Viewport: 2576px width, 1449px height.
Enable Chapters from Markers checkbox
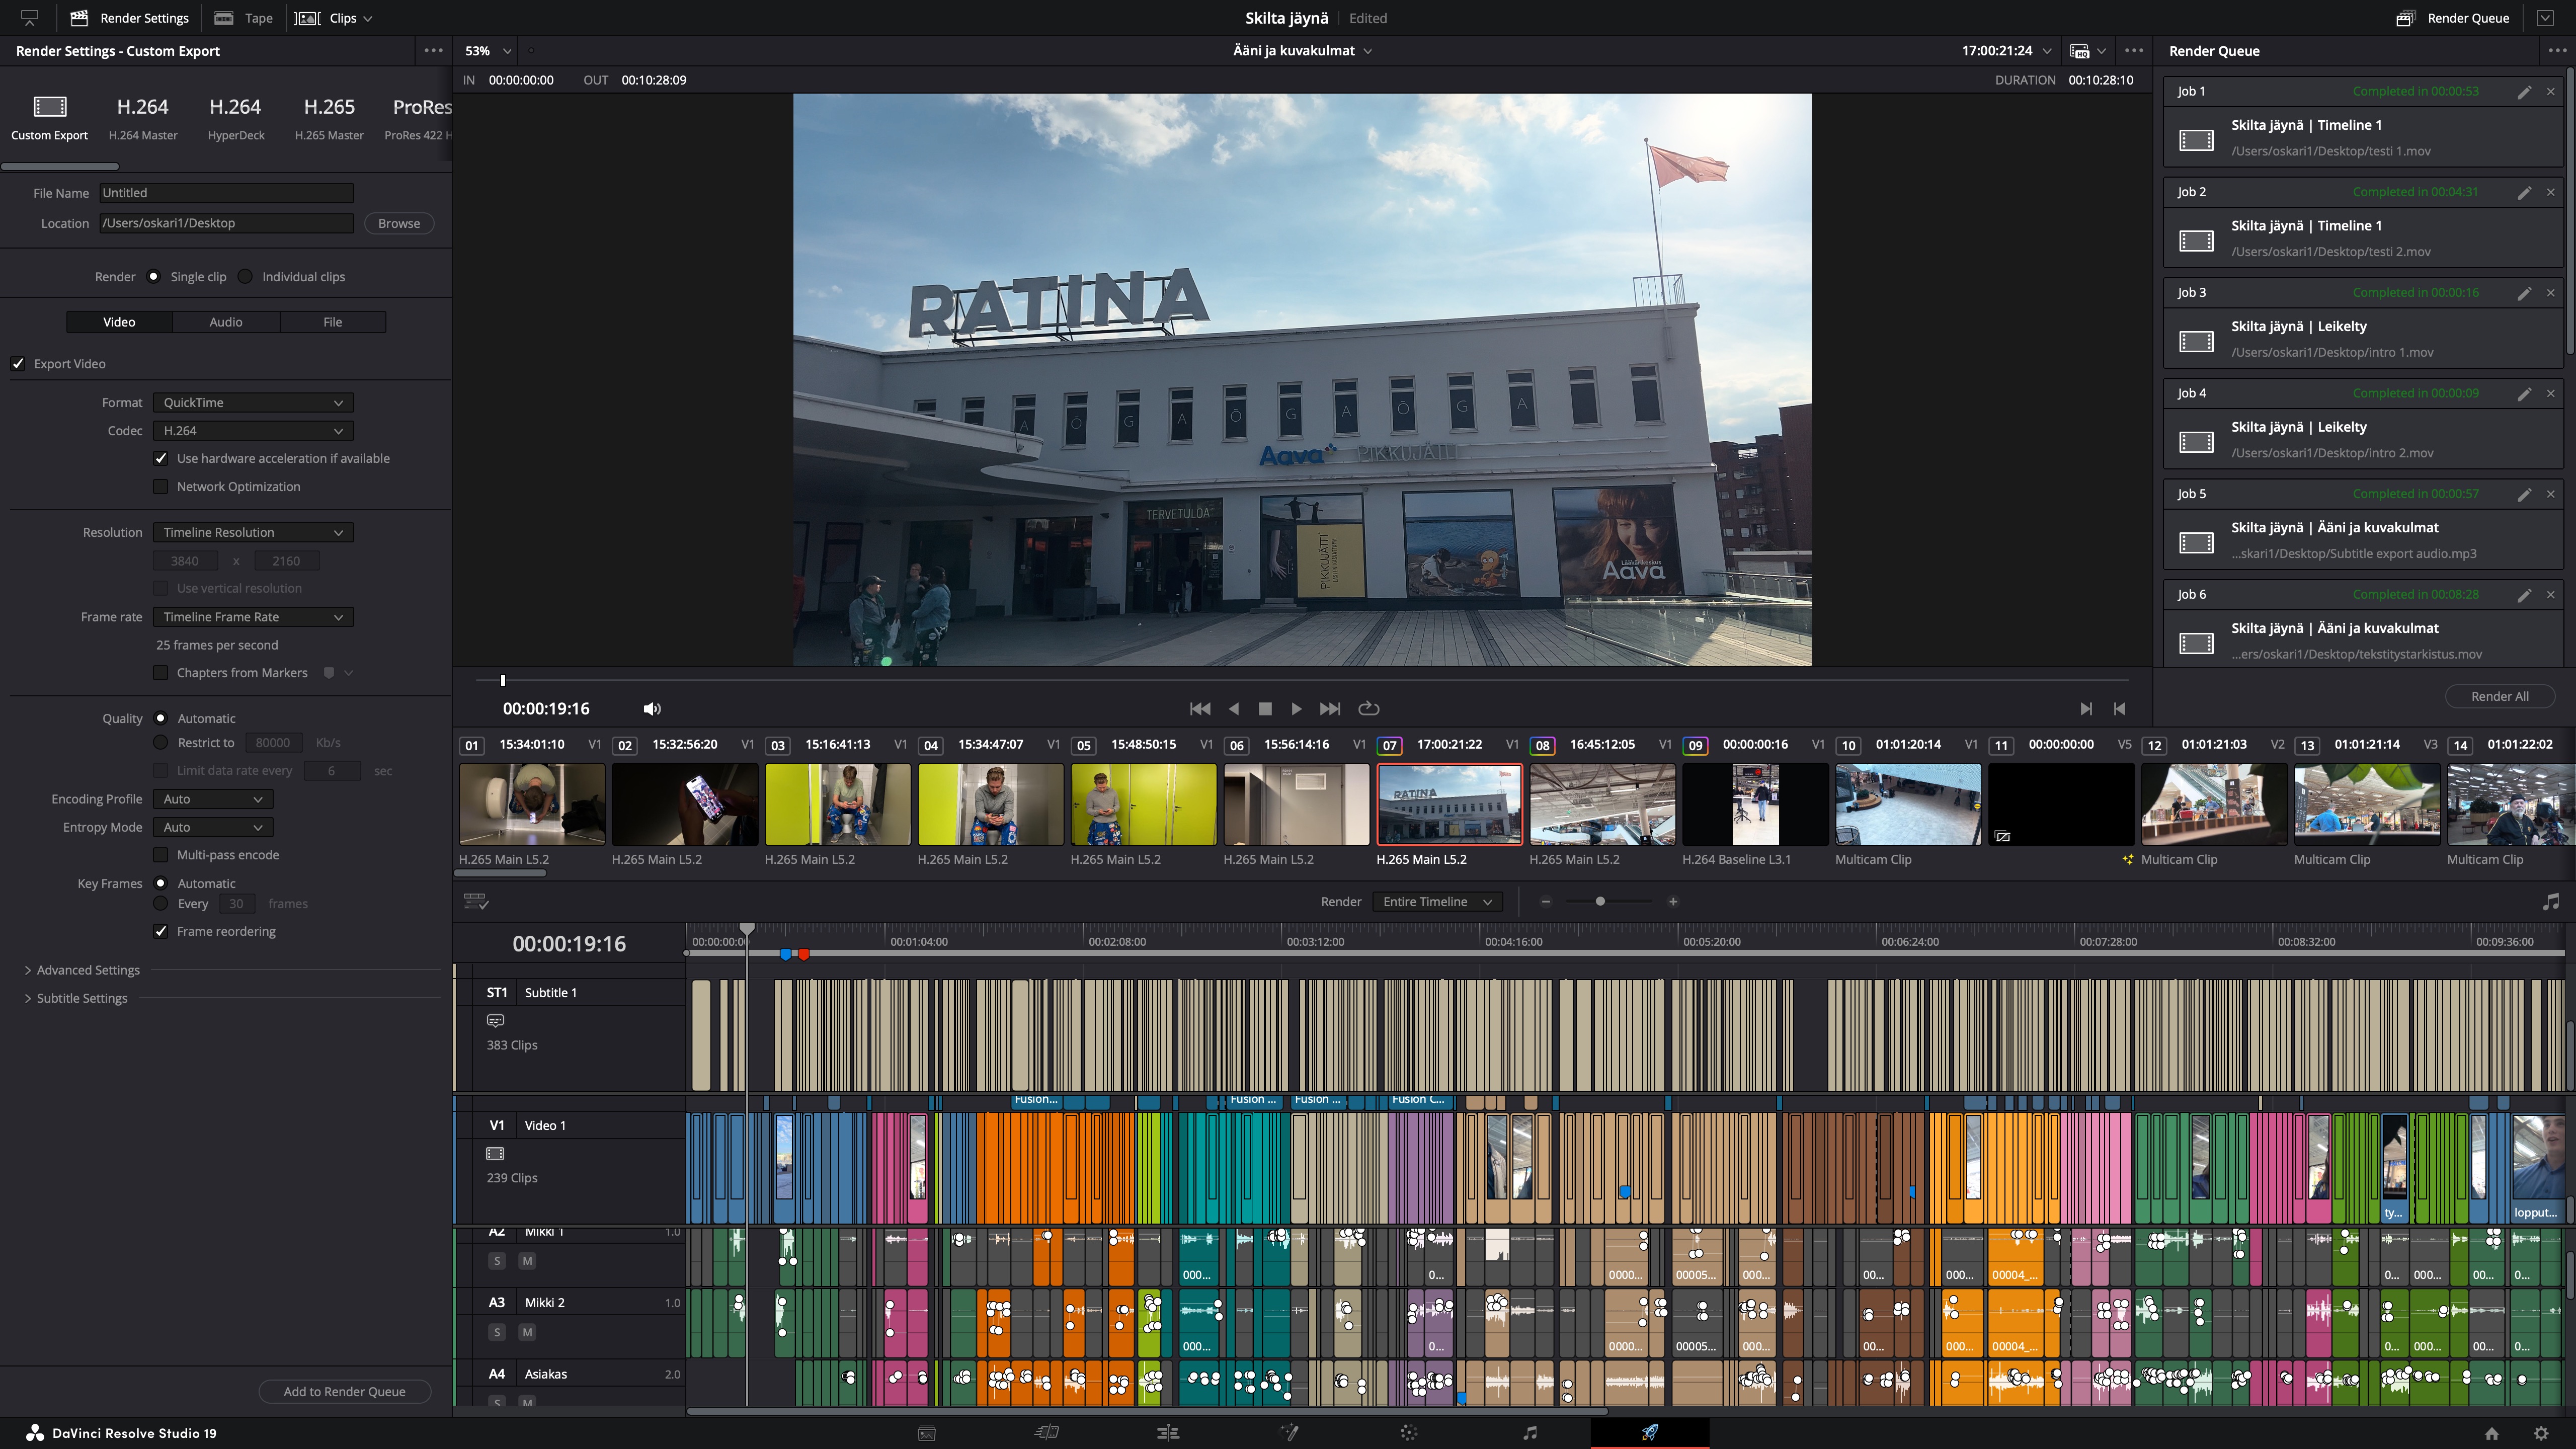pos(160,673)
